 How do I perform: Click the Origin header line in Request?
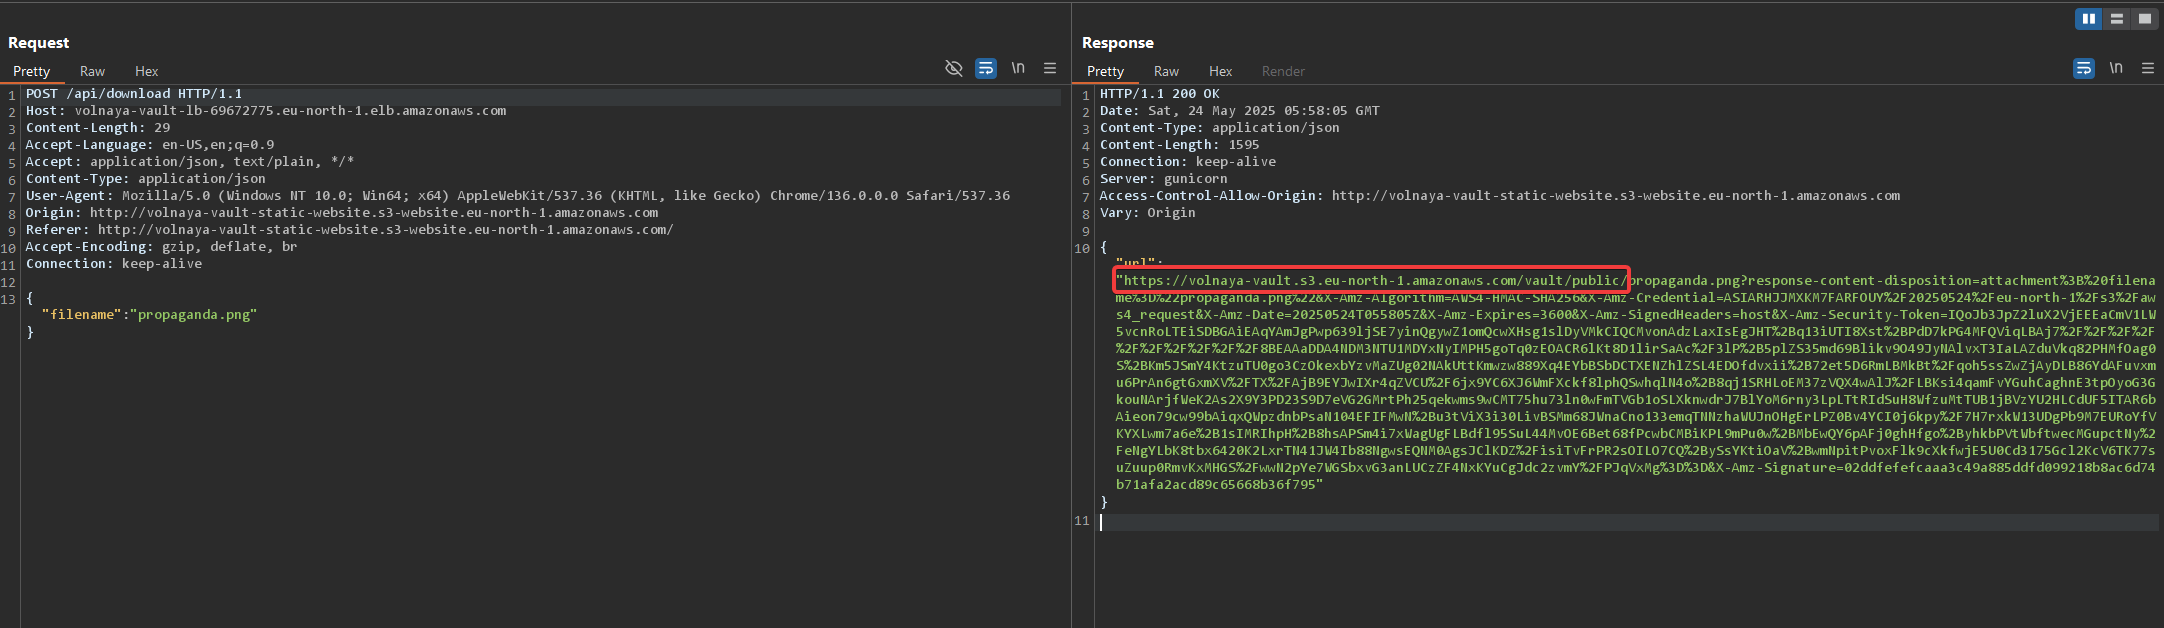[x=342, y=213]
